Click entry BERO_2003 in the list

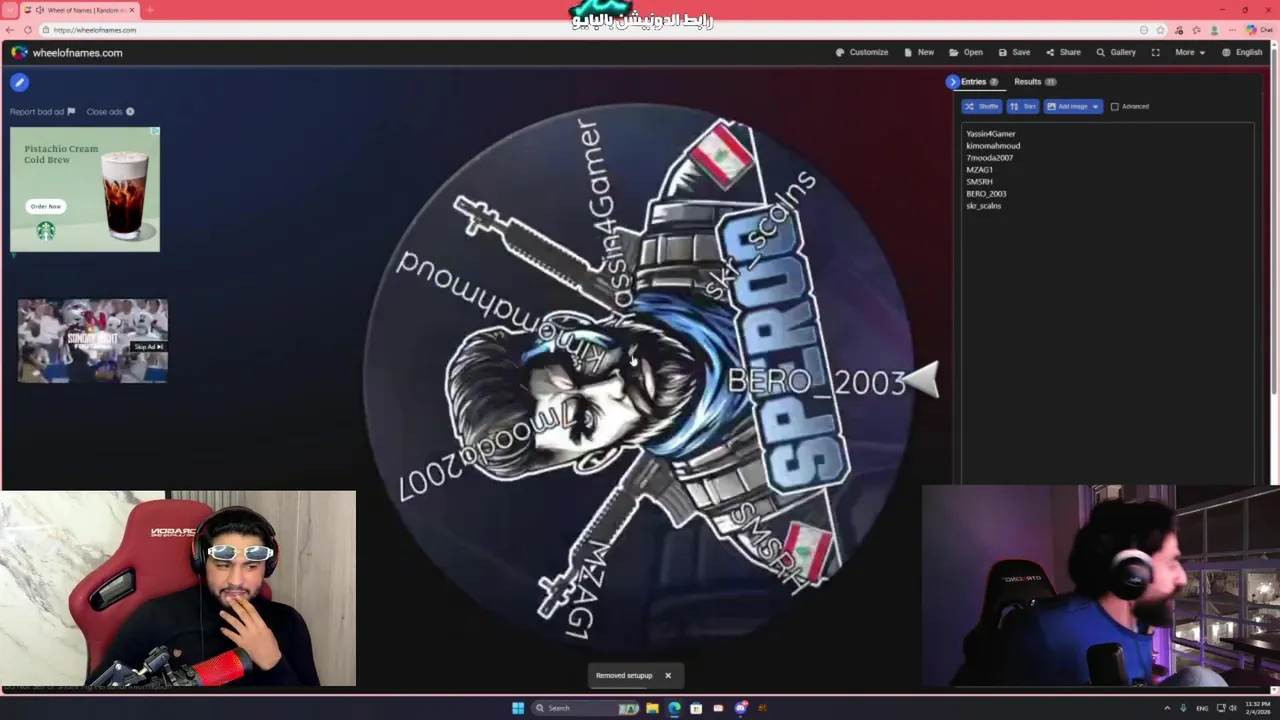coord(986,194)
